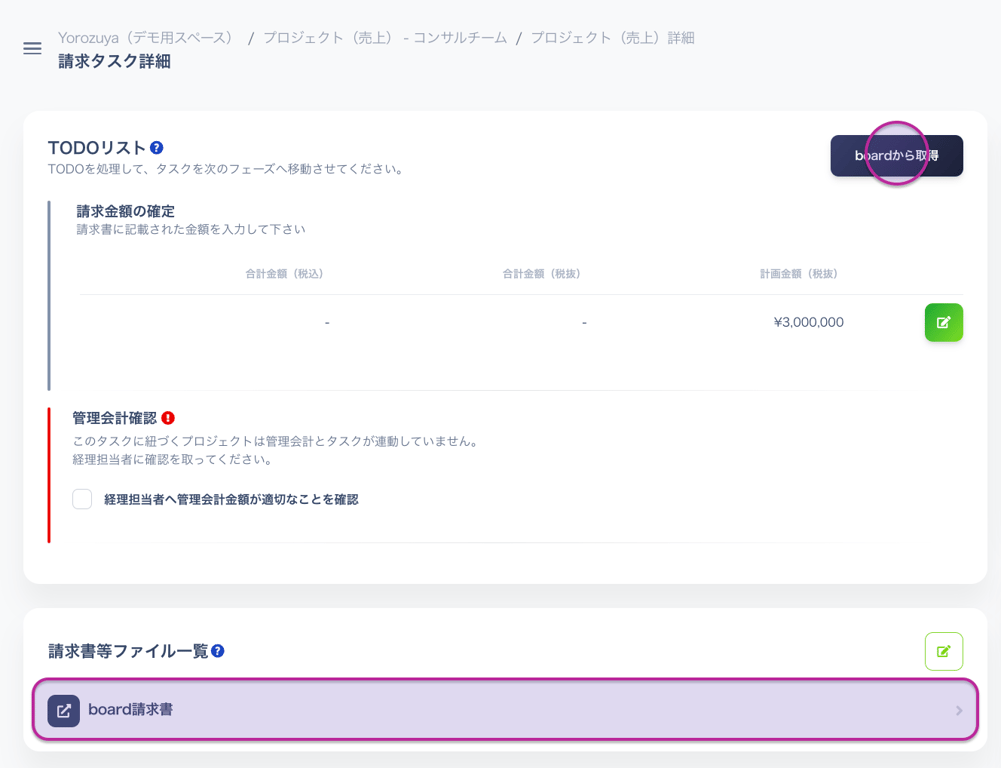Click the TODOリスト help question icon
1001x768 pixels.
tap(156, 148)
